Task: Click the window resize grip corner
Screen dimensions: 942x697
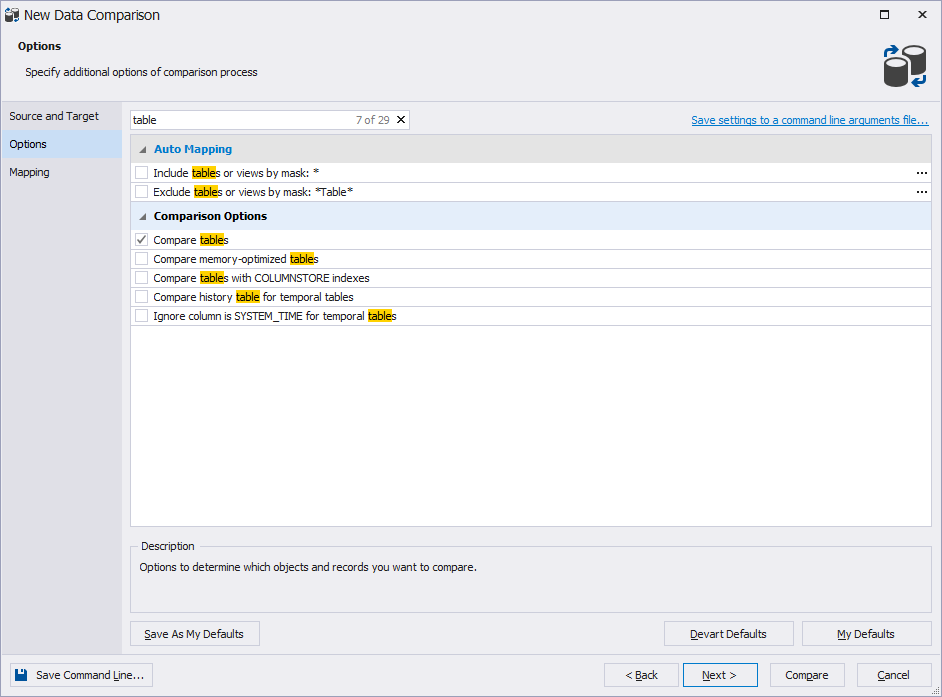Action: [935, 691]
